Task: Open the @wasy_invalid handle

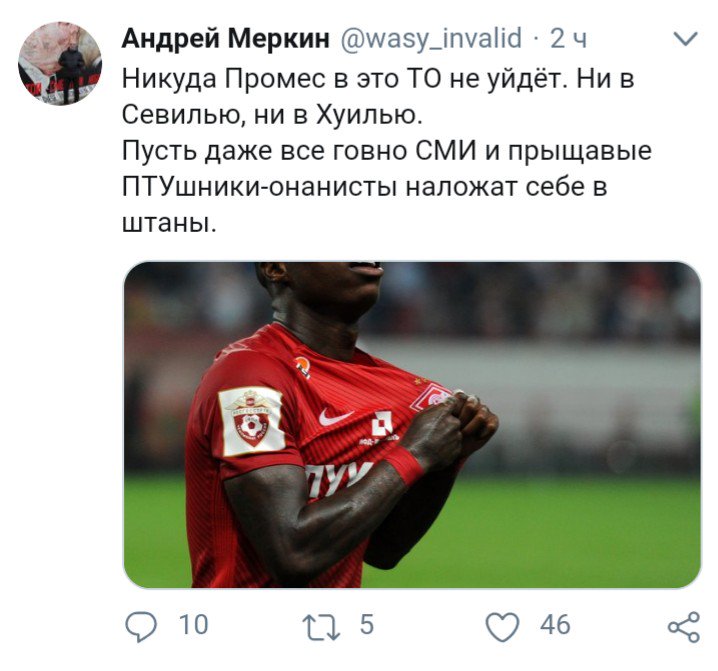Action: tap(430, 38)
